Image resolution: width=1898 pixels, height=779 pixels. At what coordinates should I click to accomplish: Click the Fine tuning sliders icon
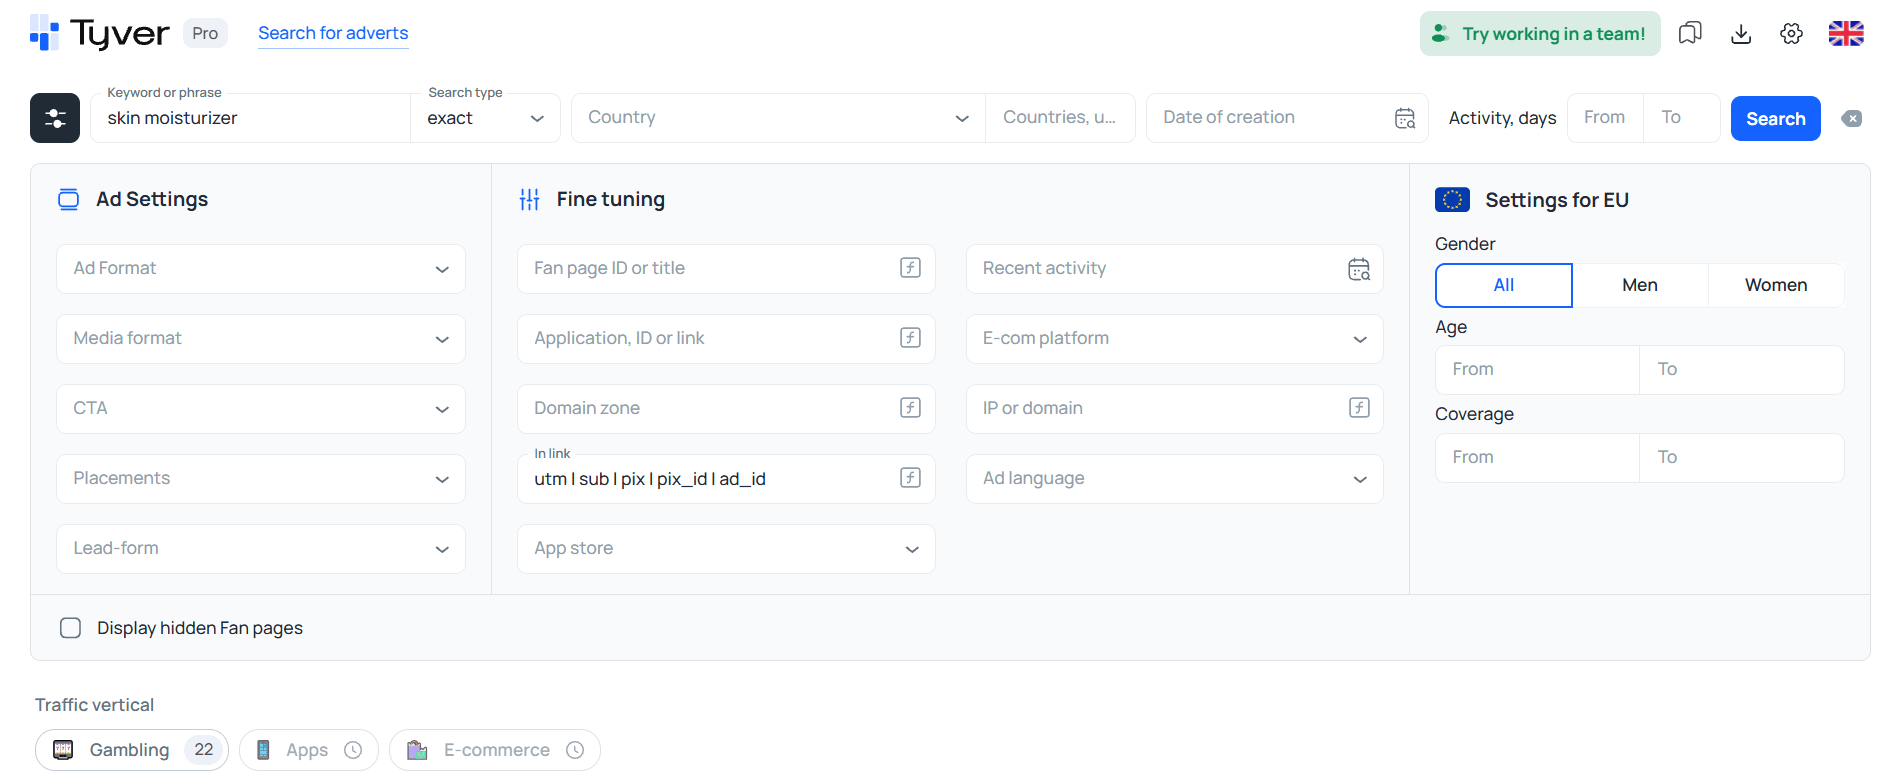530,199
